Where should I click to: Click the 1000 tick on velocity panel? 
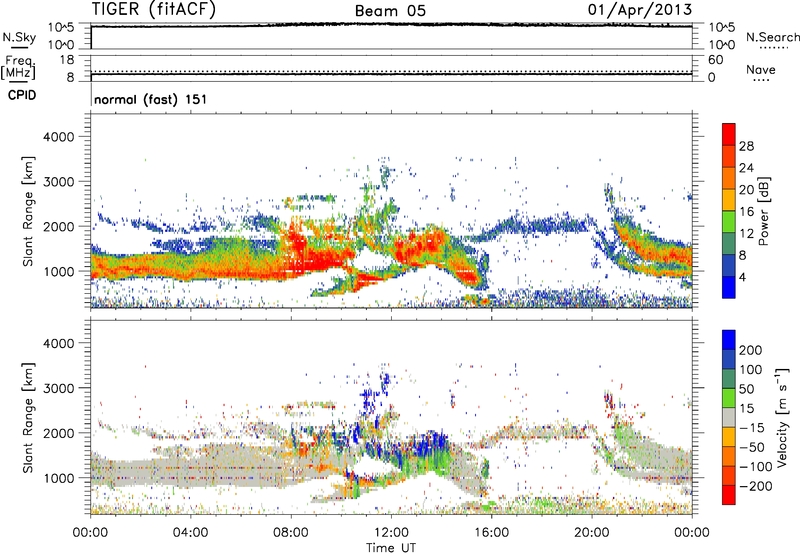(x=59, y=478)
